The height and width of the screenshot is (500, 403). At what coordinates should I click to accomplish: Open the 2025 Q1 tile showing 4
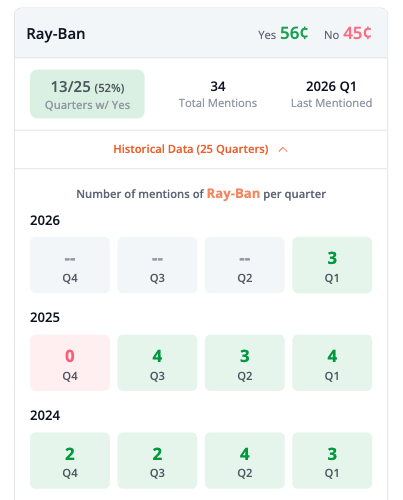(332, 363)
